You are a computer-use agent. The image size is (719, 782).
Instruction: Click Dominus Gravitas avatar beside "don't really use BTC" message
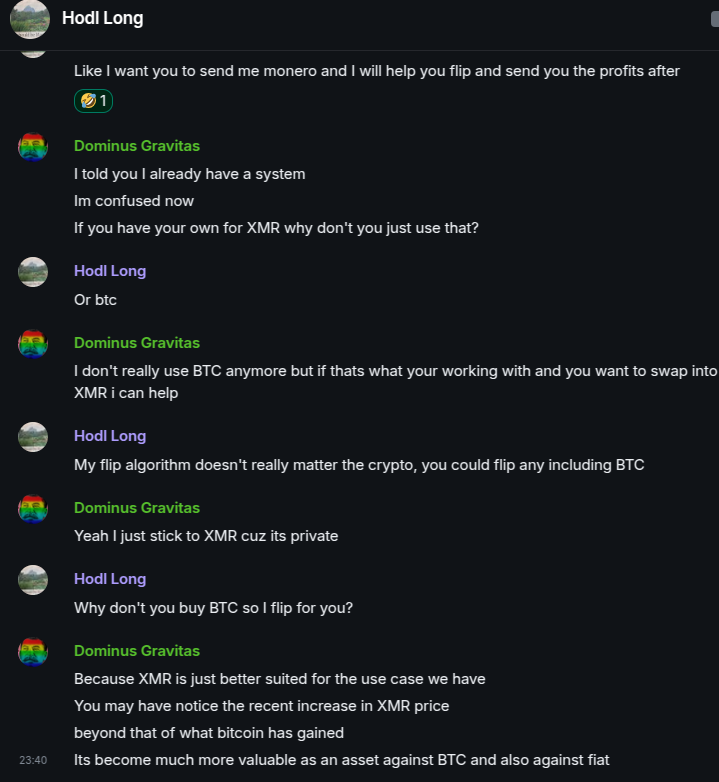tap(33, 344)
